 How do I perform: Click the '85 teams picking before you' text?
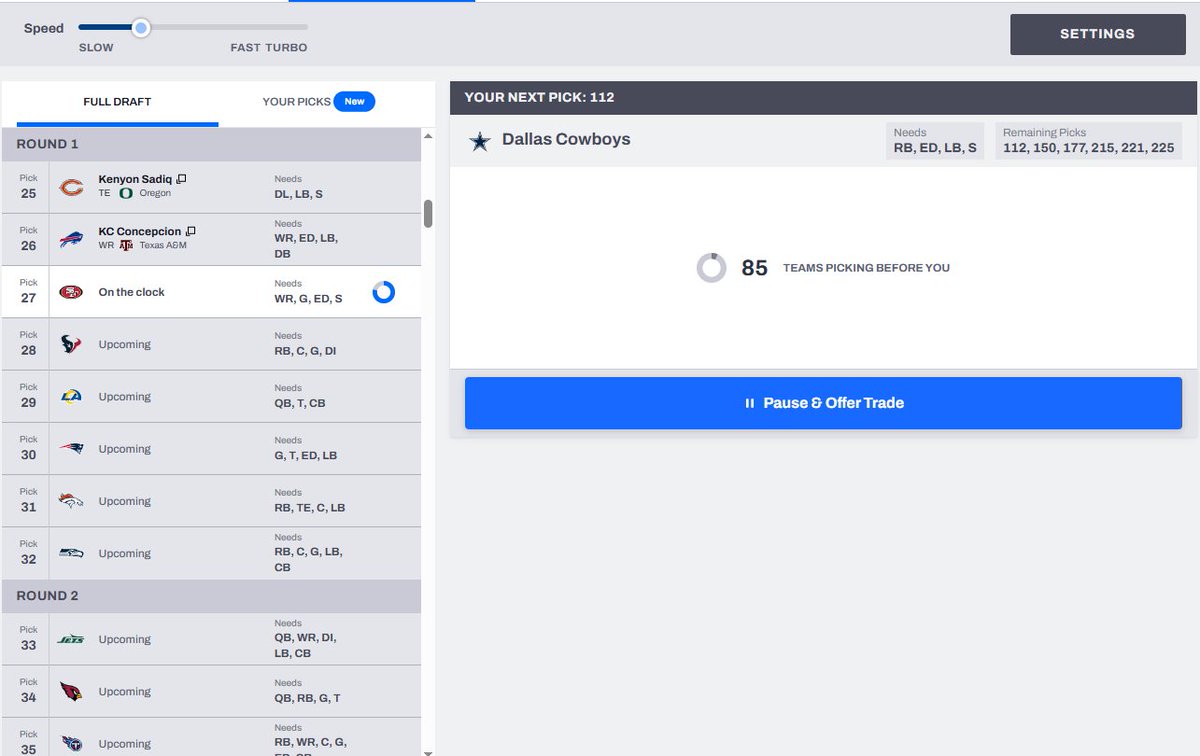click(845, 268)
